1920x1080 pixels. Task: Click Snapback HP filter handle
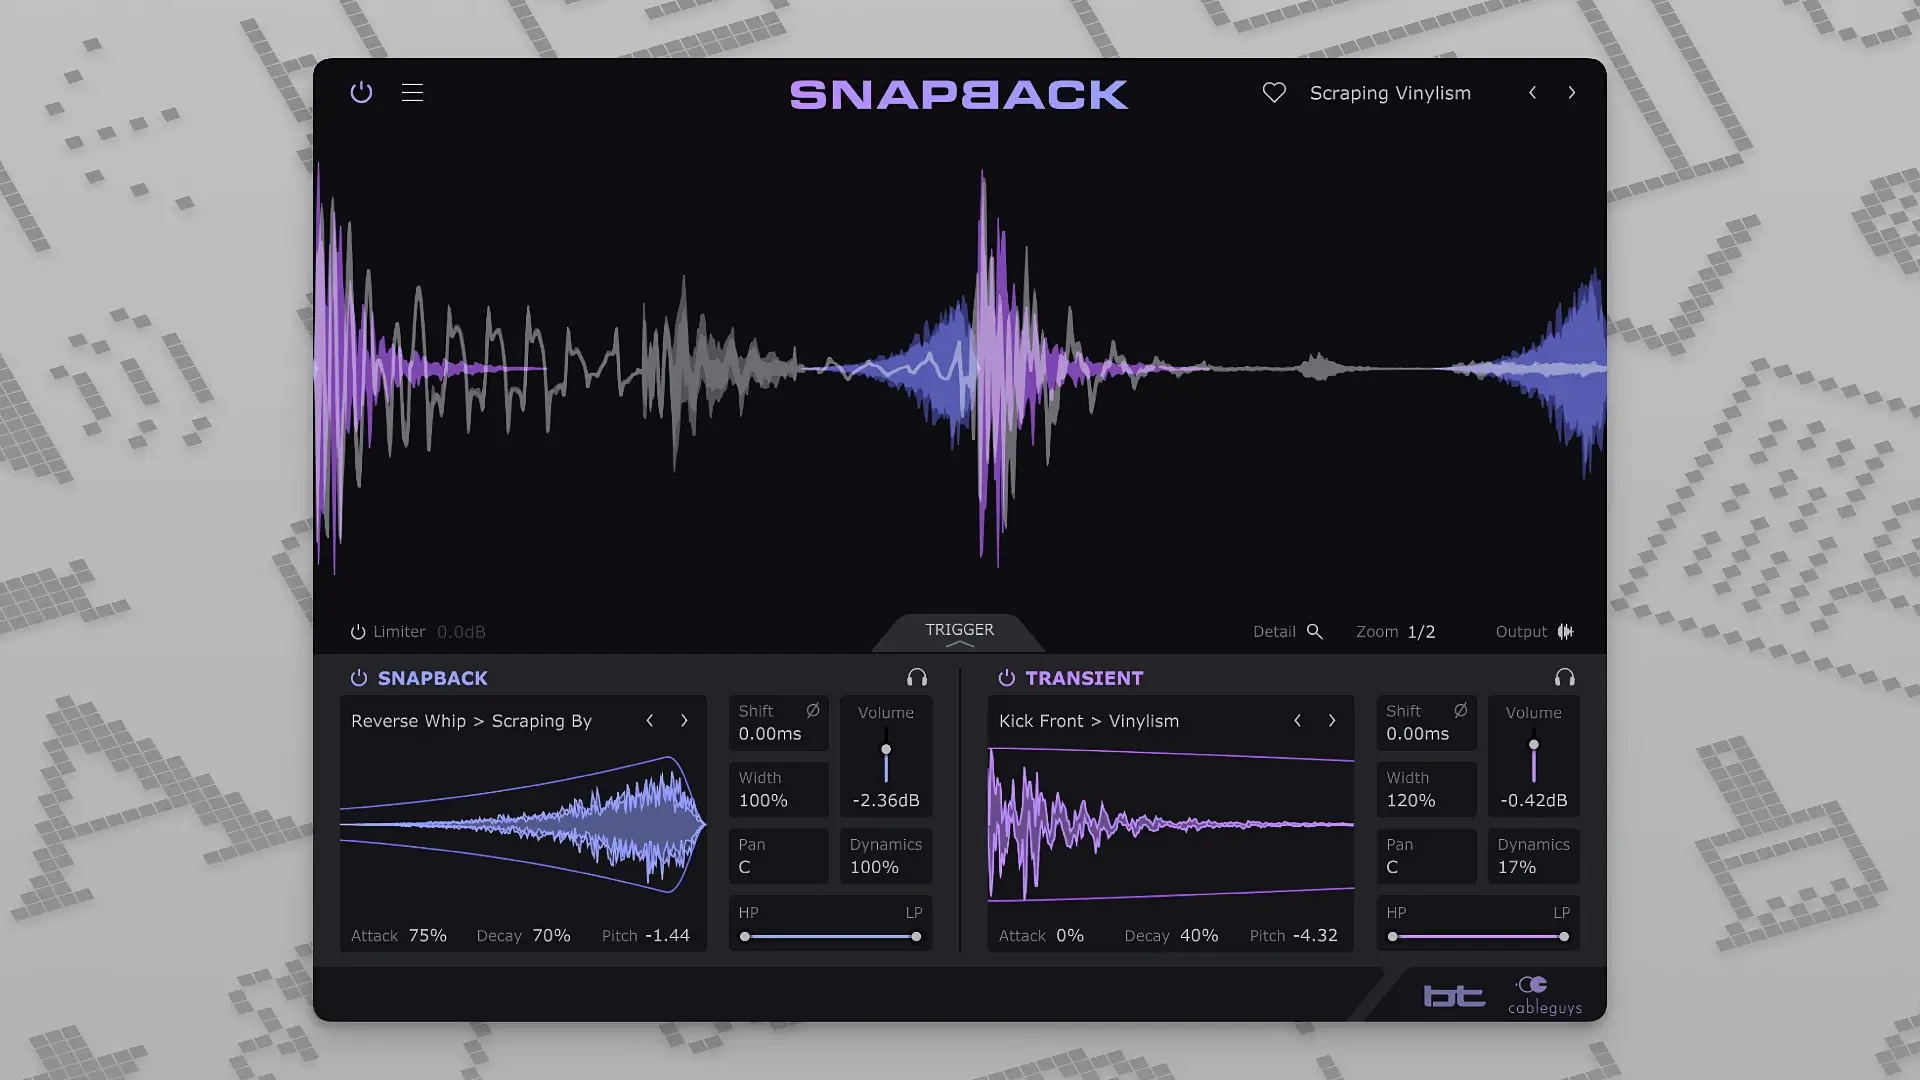(745, 937)
